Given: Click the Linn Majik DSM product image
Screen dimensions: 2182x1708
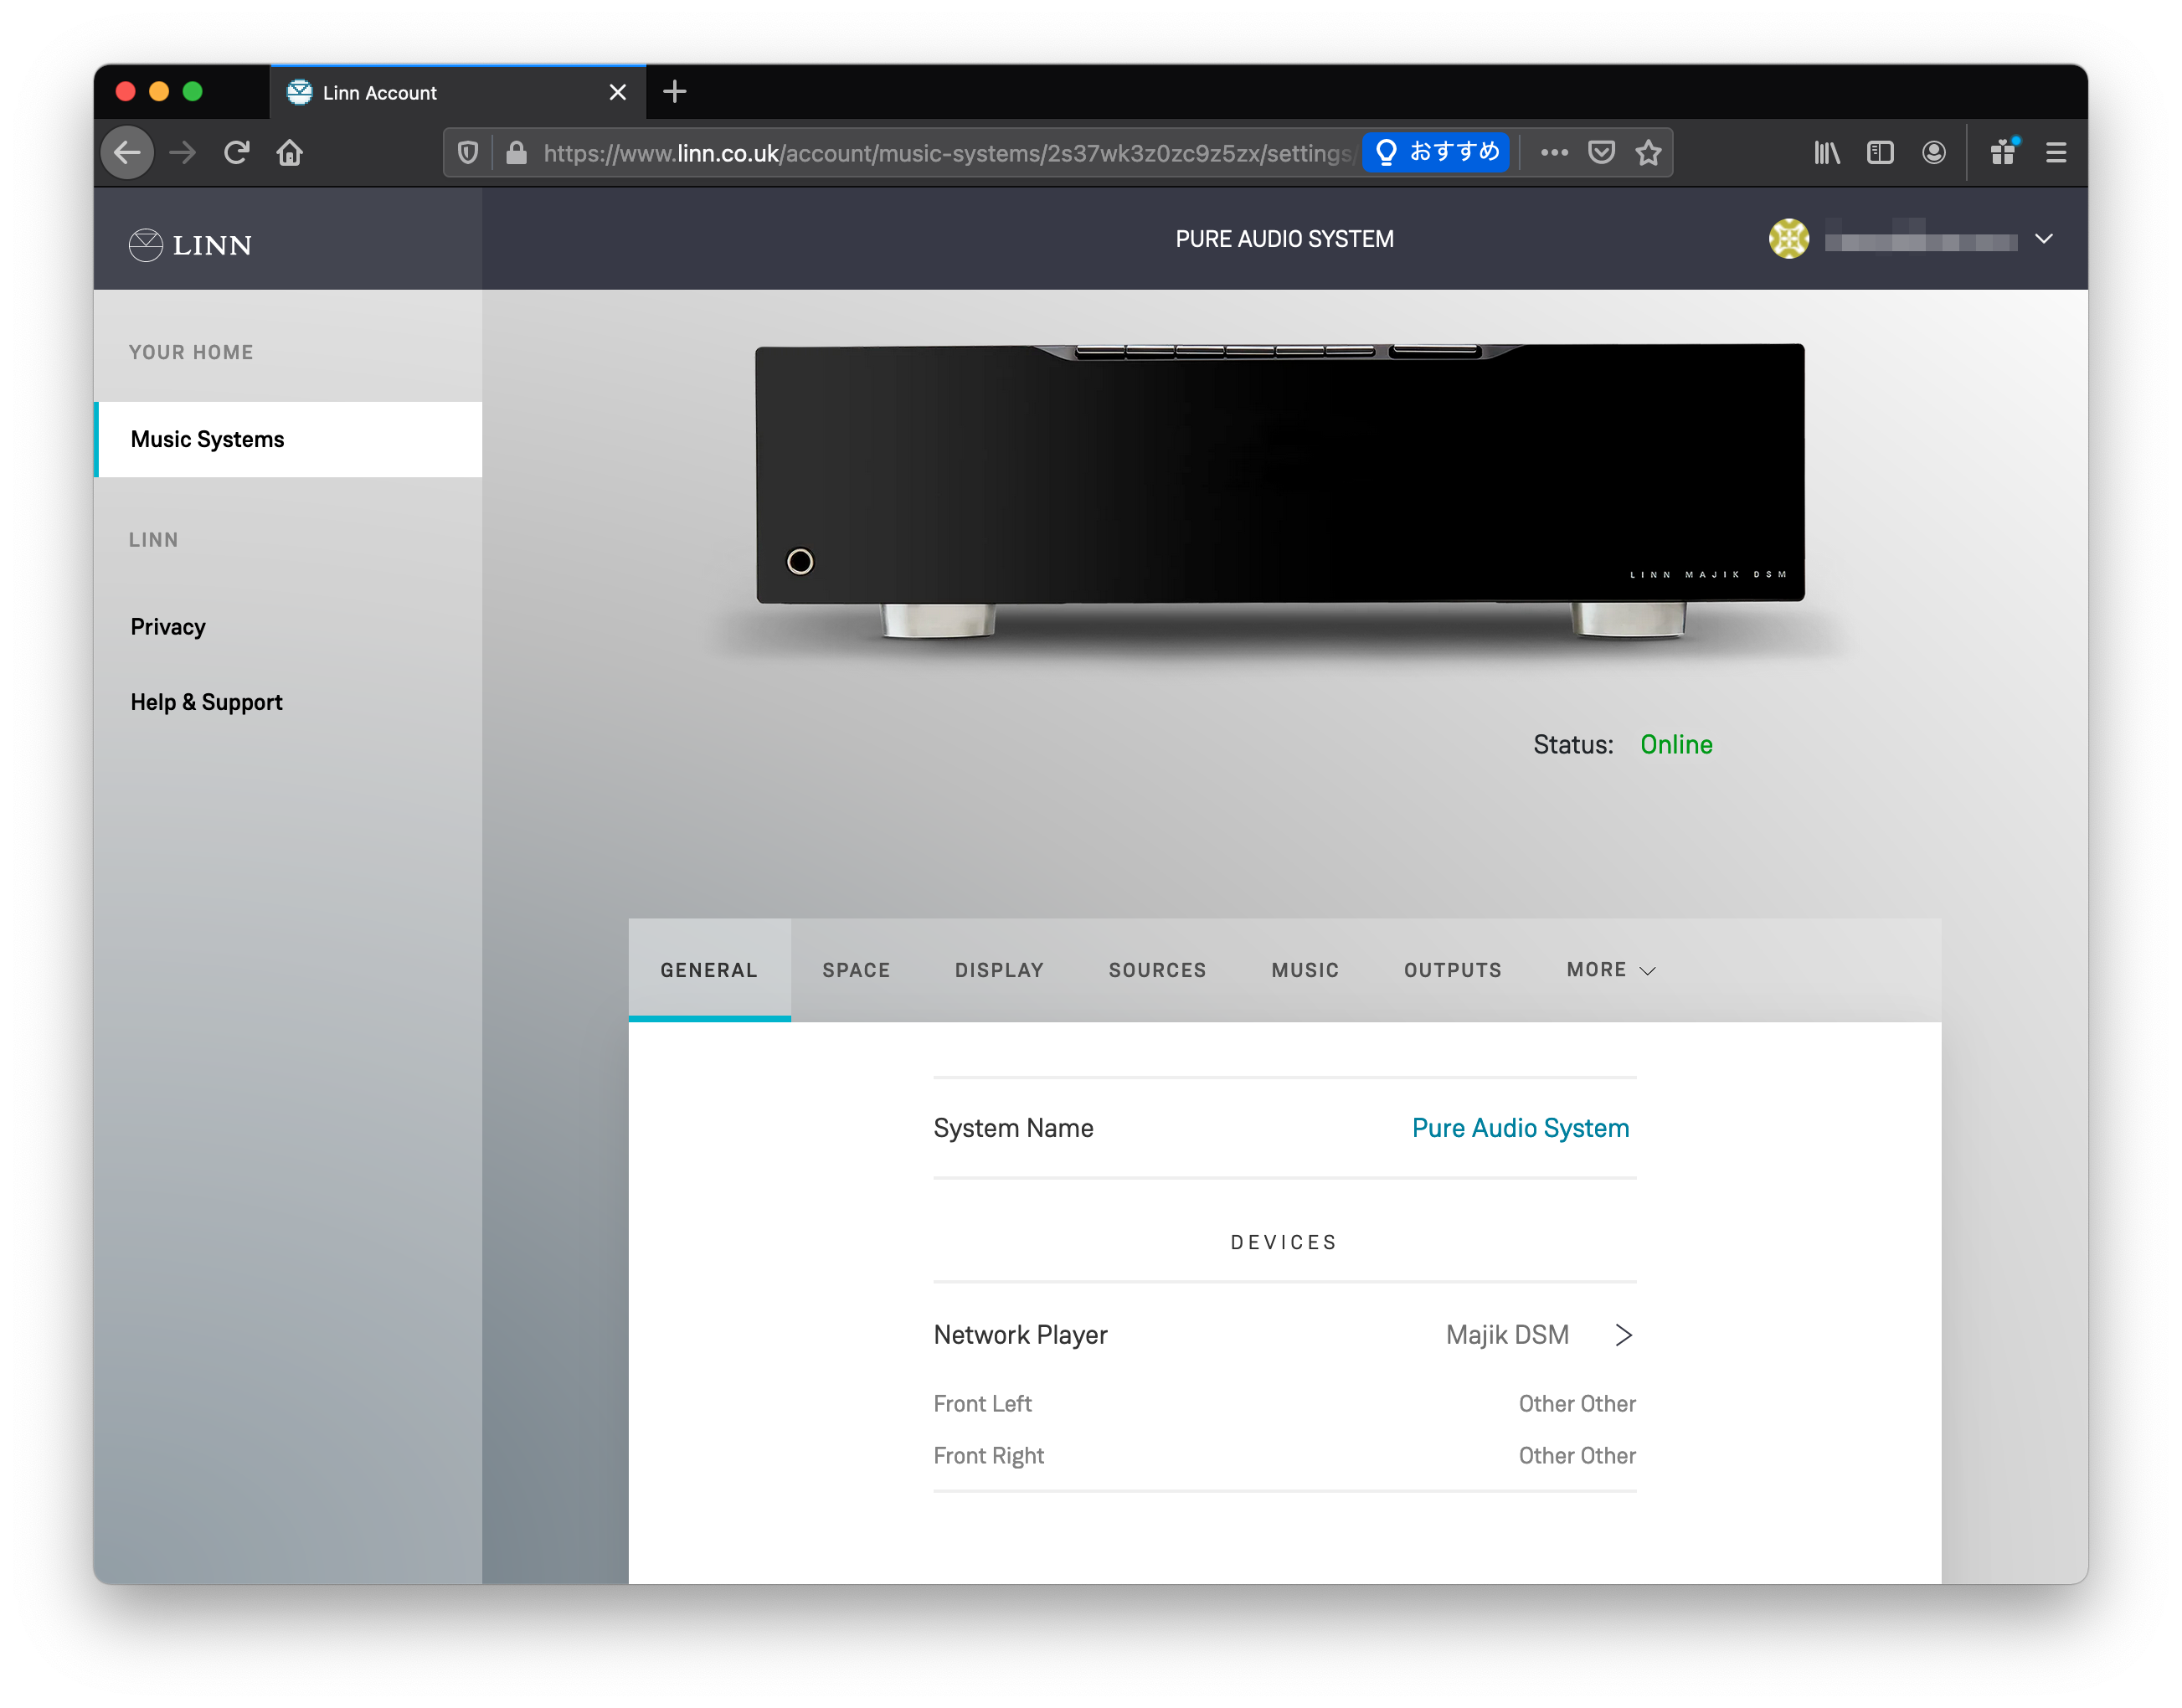Looking at the screenshot, I should (1279, 490).
